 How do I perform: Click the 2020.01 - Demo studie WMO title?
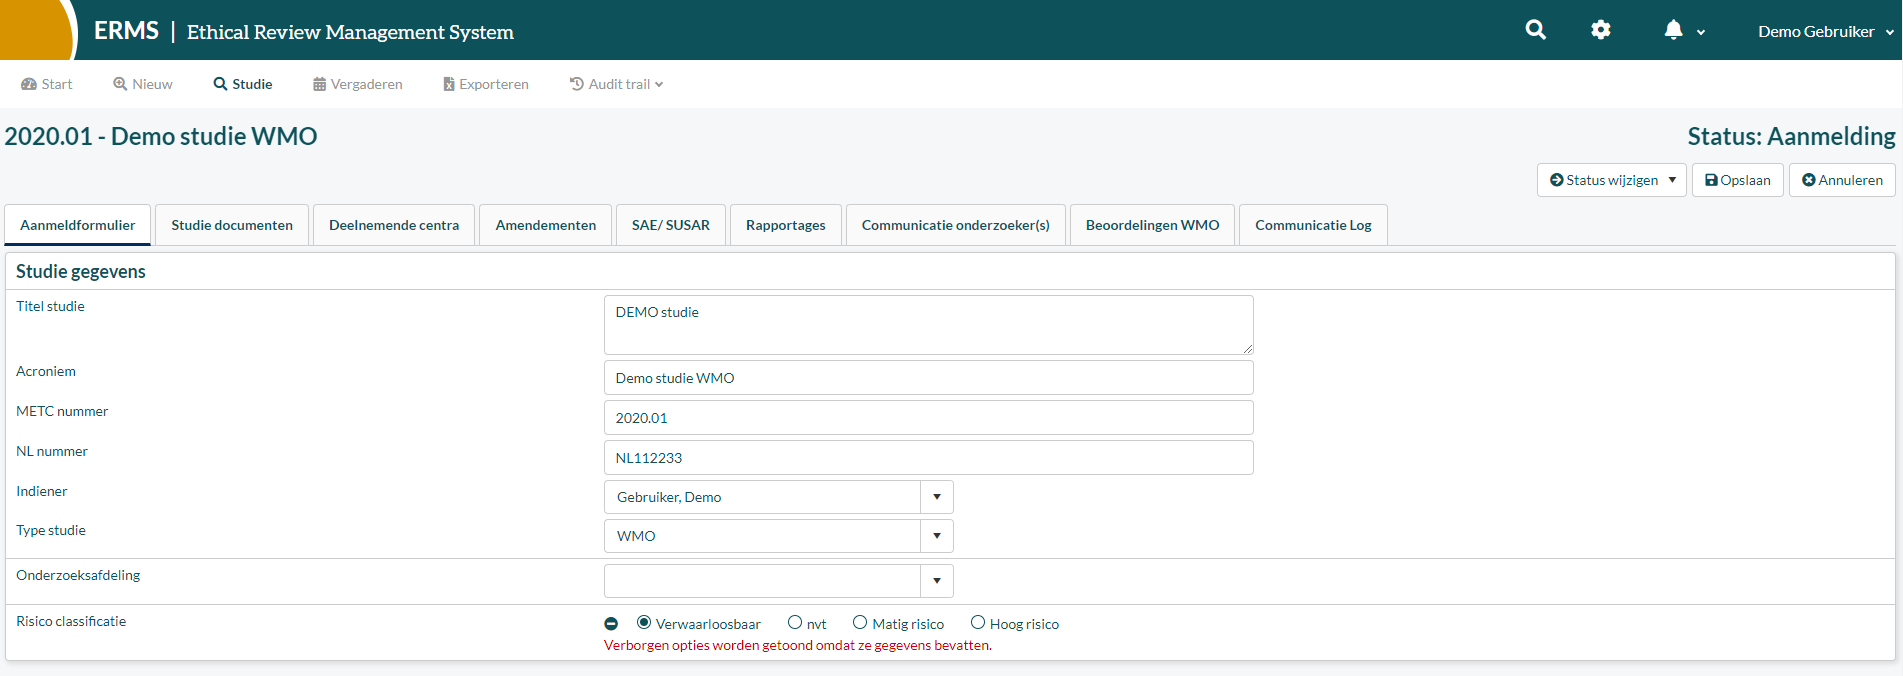(161, 136)
